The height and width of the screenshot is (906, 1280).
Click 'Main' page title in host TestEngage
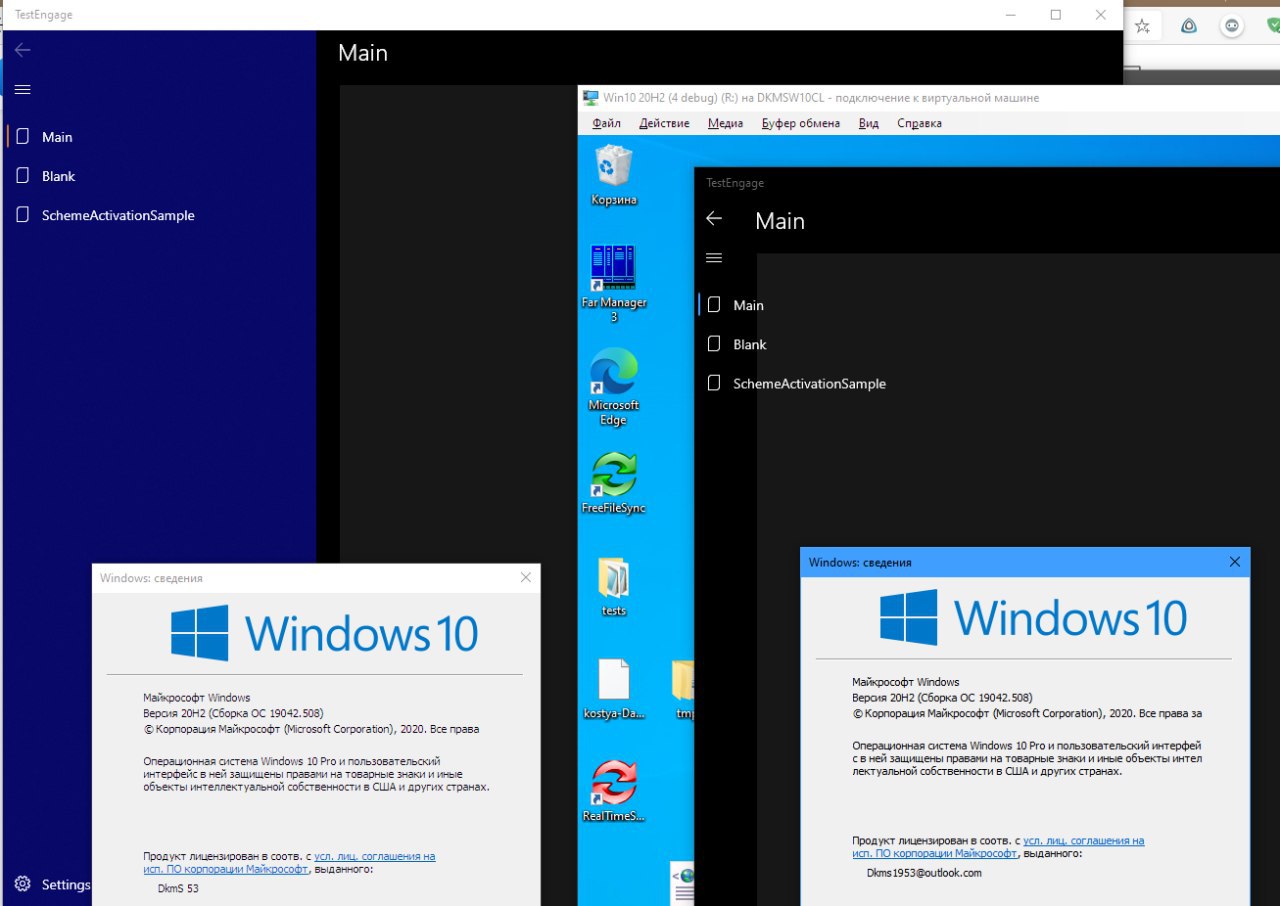pos(363,52)
